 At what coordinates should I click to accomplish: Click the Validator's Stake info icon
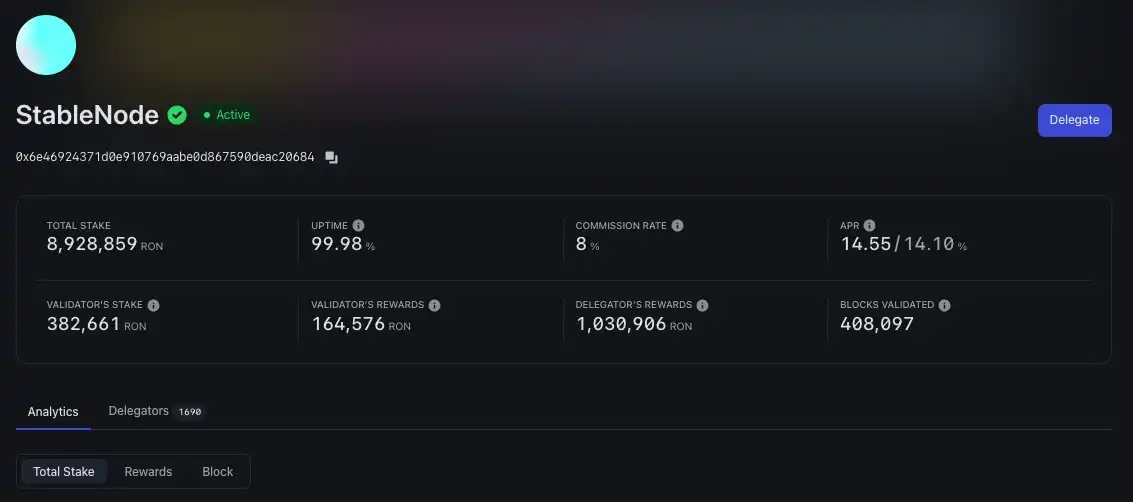[x=153, y=305]
